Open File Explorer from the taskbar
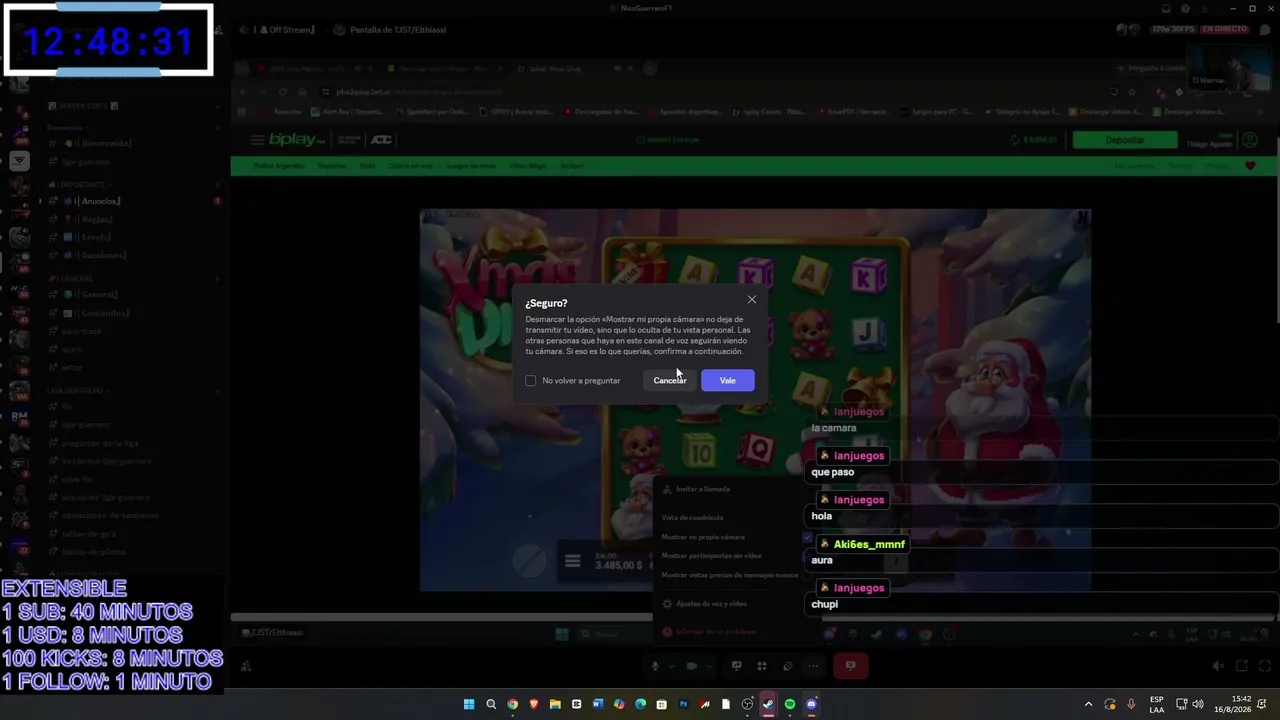This screenshot has height=720, width=1280. click(x=555, y=704)
